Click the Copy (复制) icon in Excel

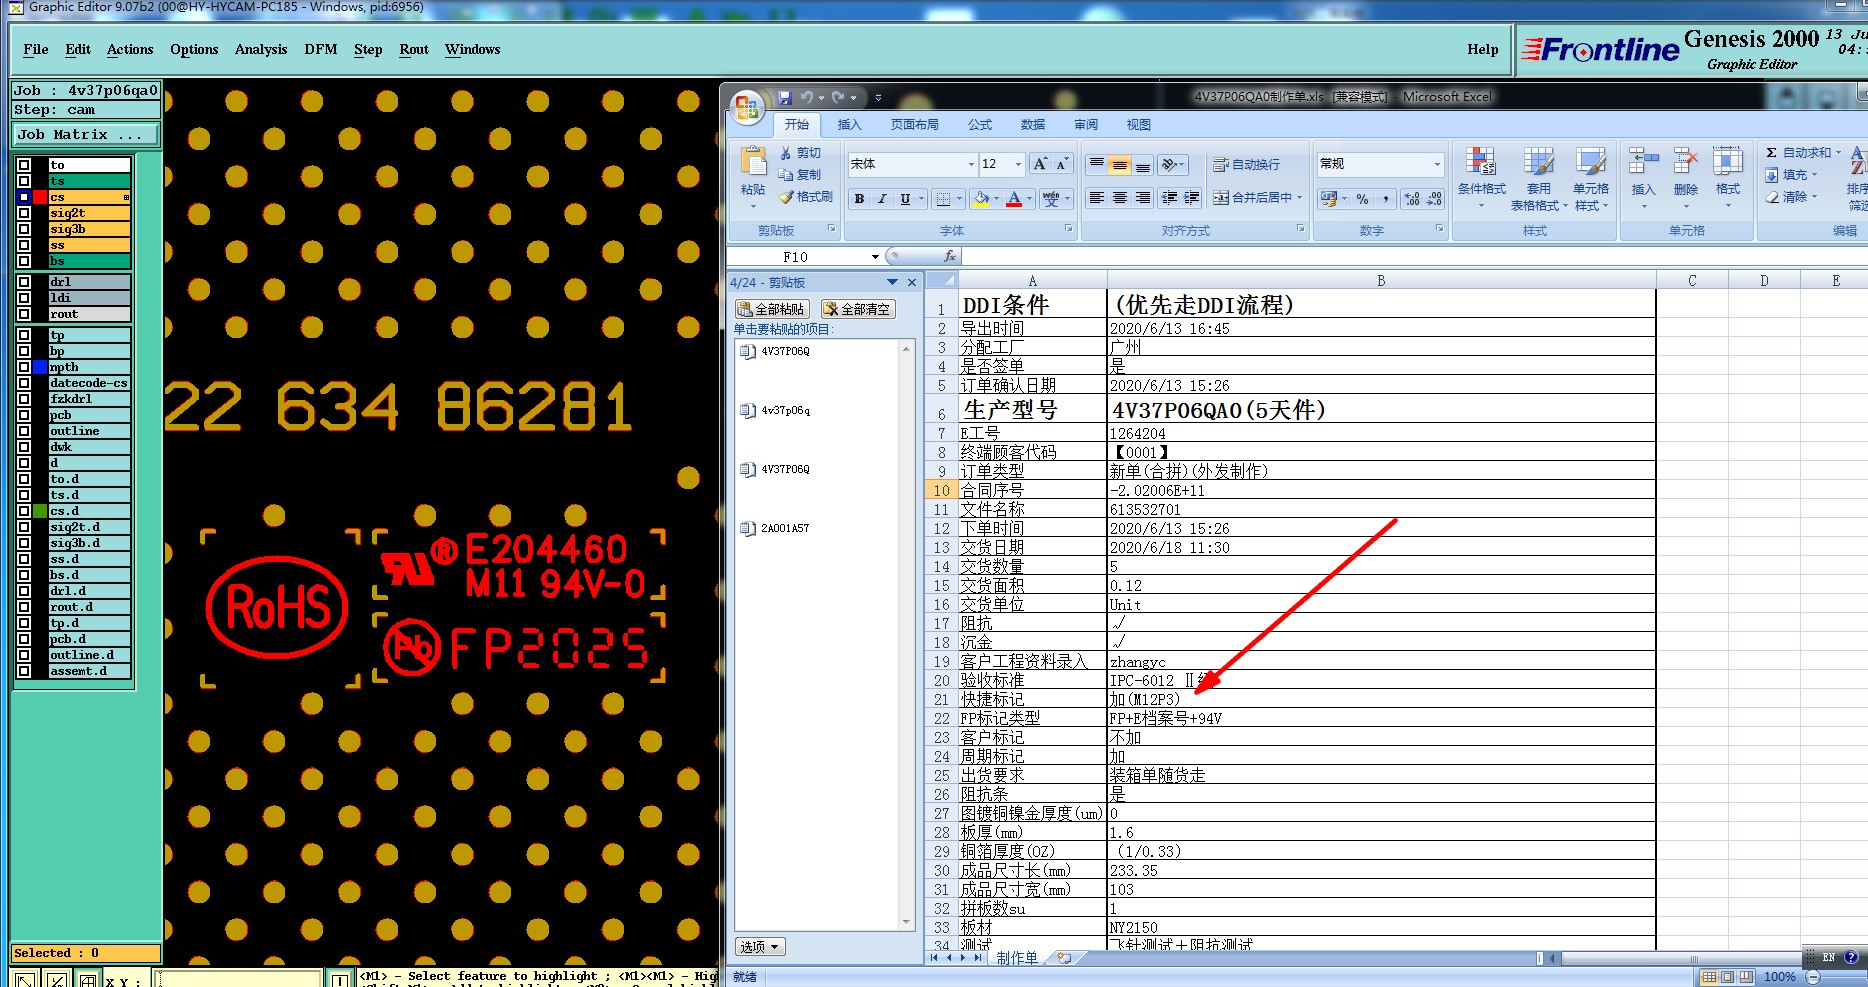(x=786, y=175)
